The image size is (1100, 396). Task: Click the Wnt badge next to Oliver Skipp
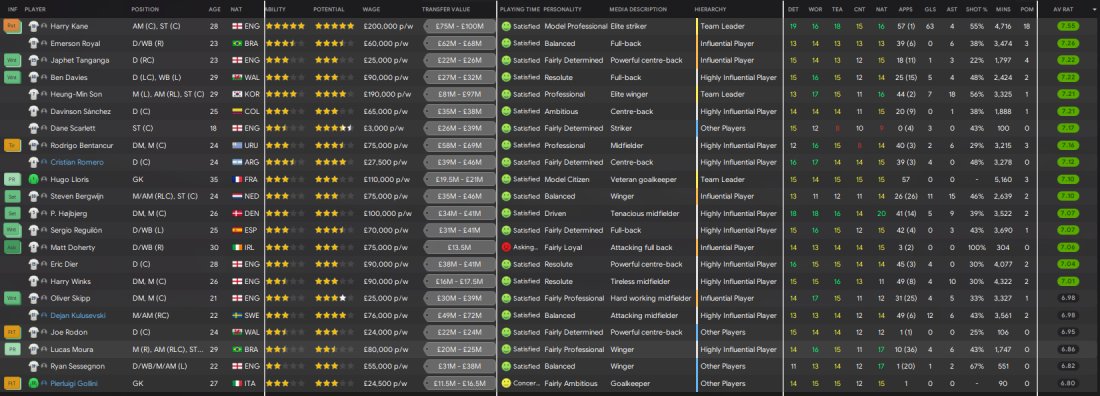tap(12, 298)
